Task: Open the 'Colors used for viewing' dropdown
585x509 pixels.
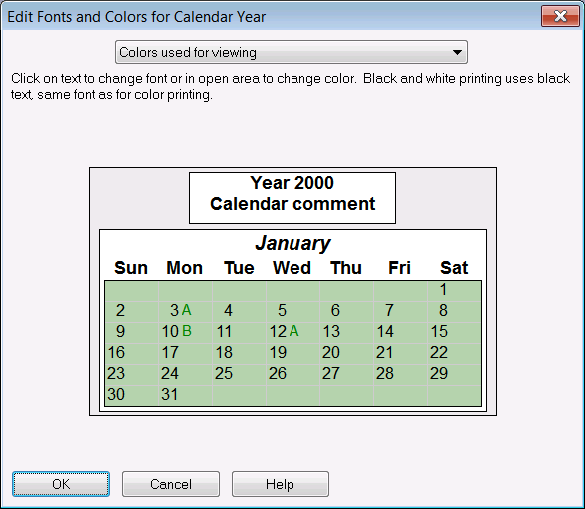Action: click(x=291, y=52)
